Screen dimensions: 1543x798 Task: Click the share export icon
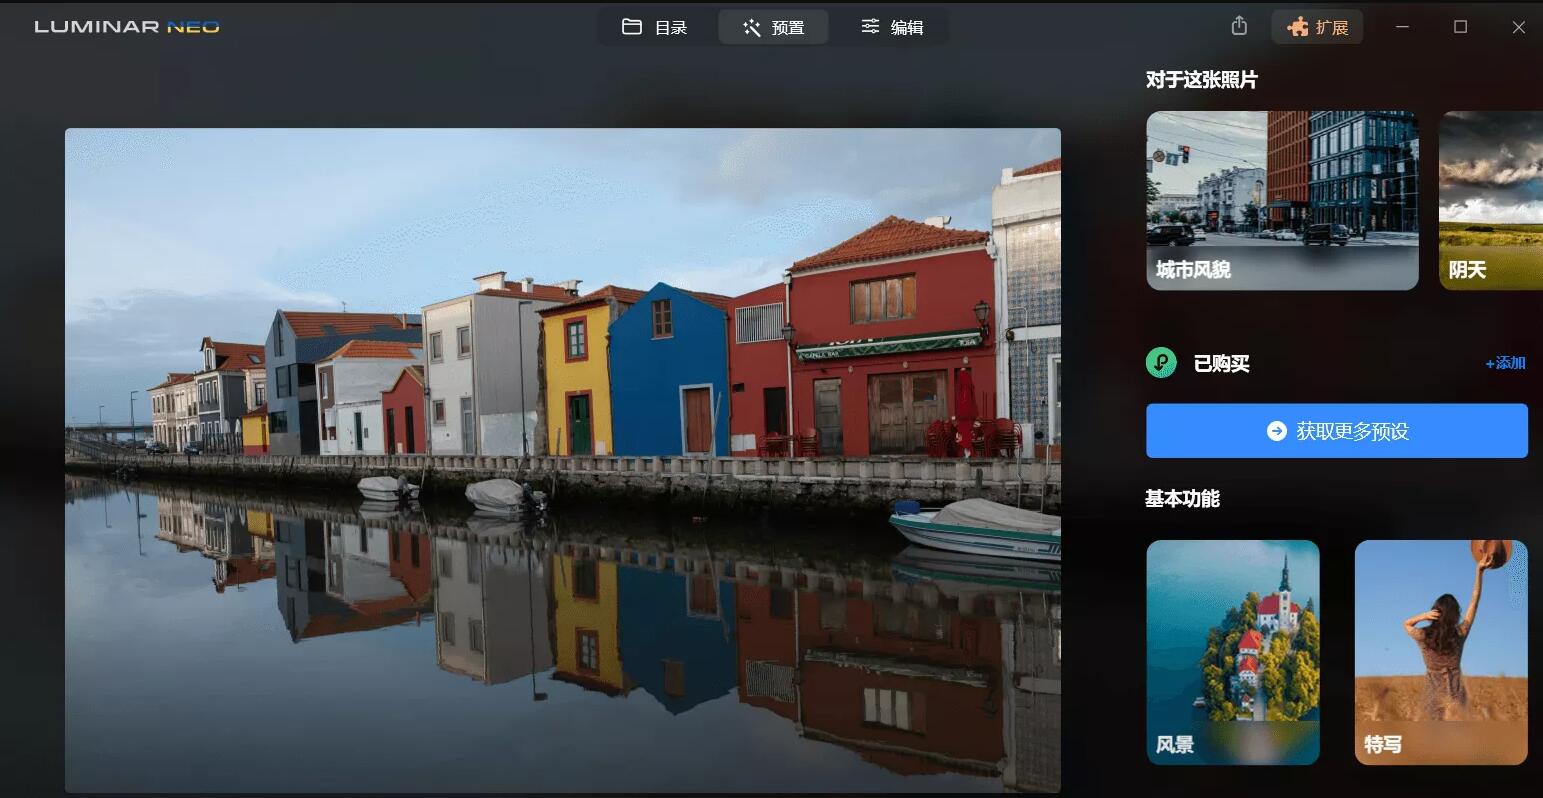(1239, 27)
